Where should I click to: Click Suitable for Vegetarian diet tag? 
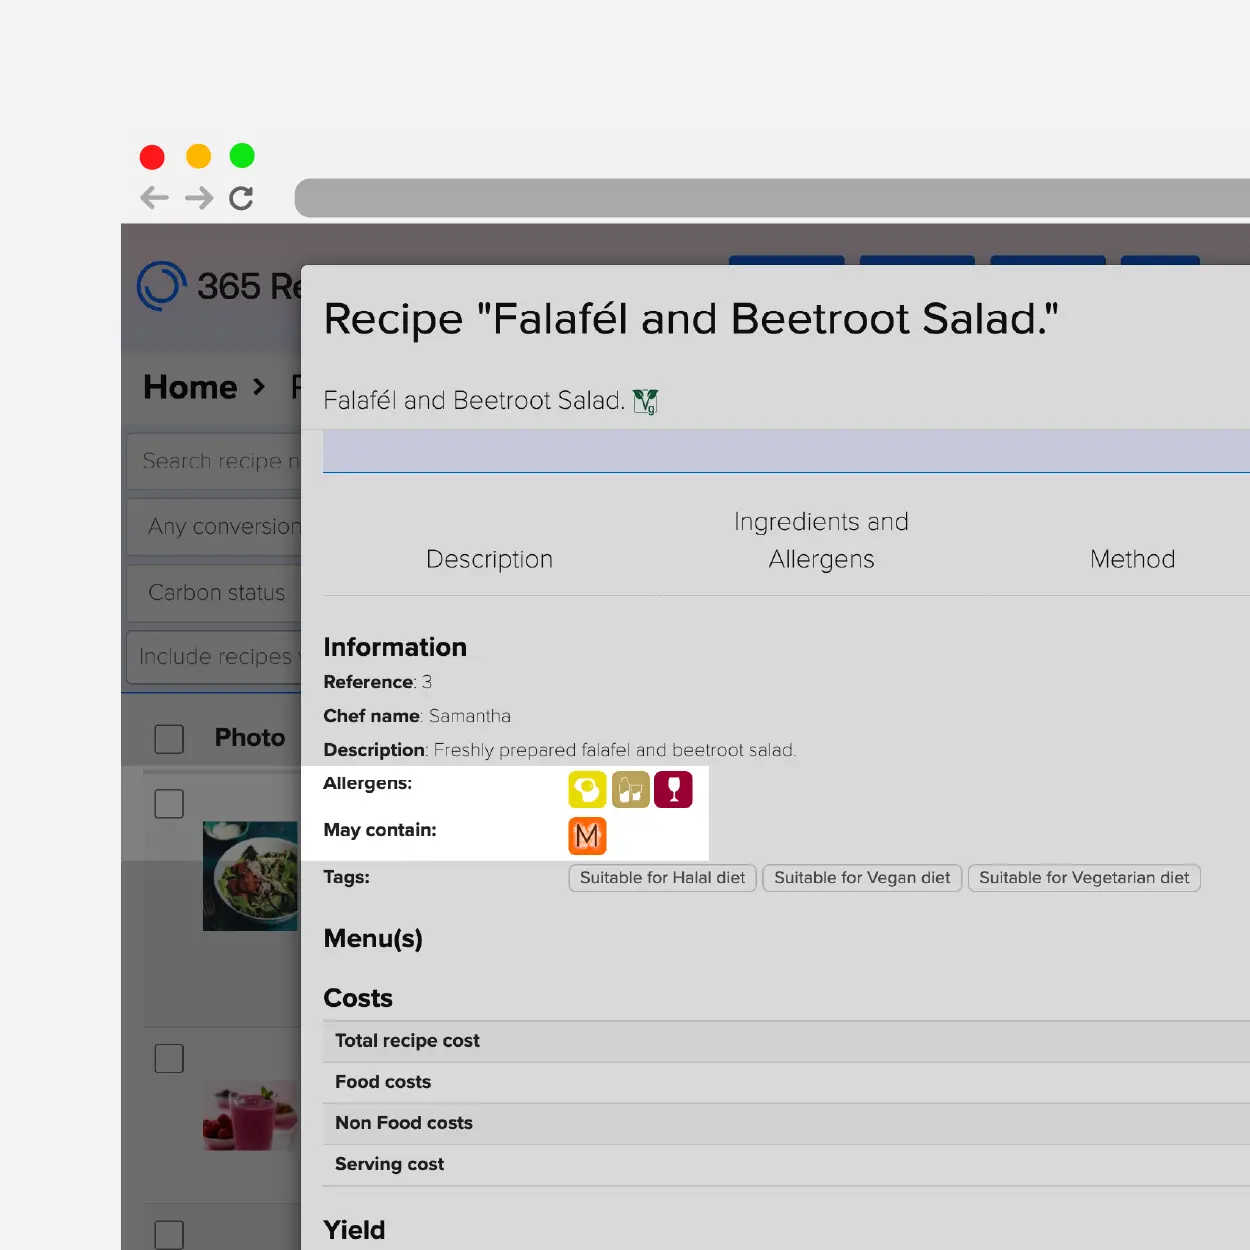point(1084,878)
